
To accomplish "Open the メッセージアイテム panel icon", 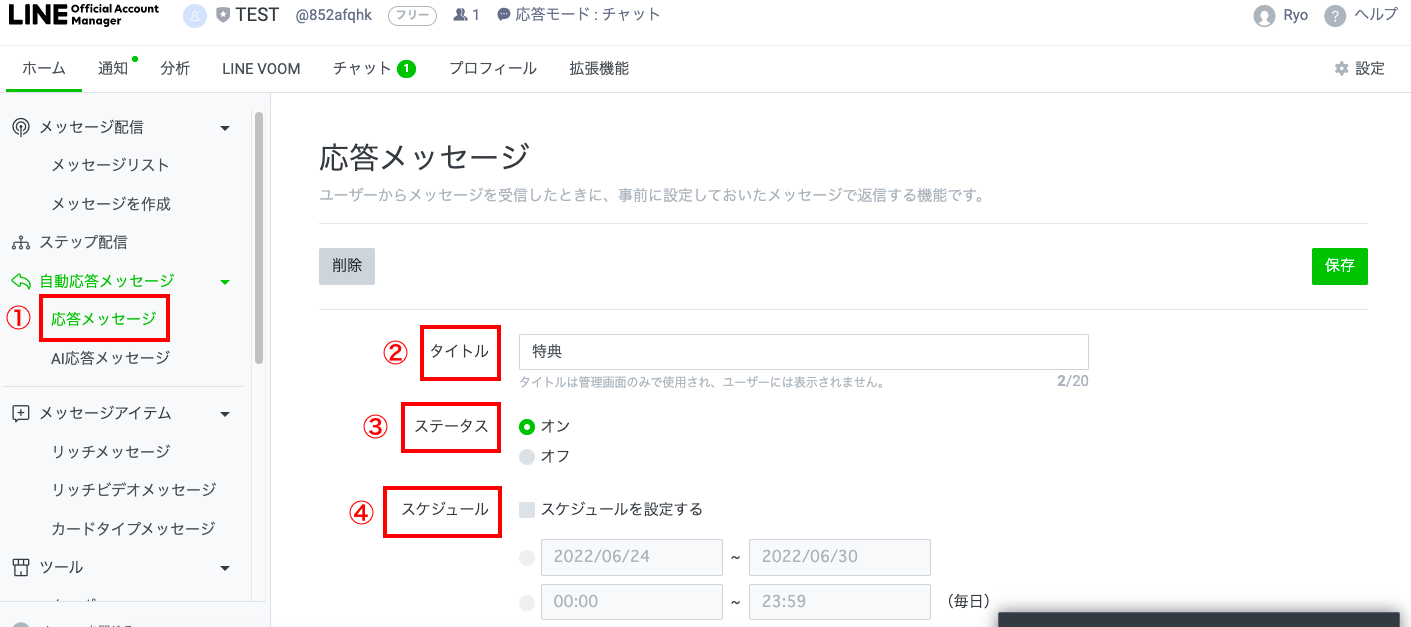I will tap(22, 413).
